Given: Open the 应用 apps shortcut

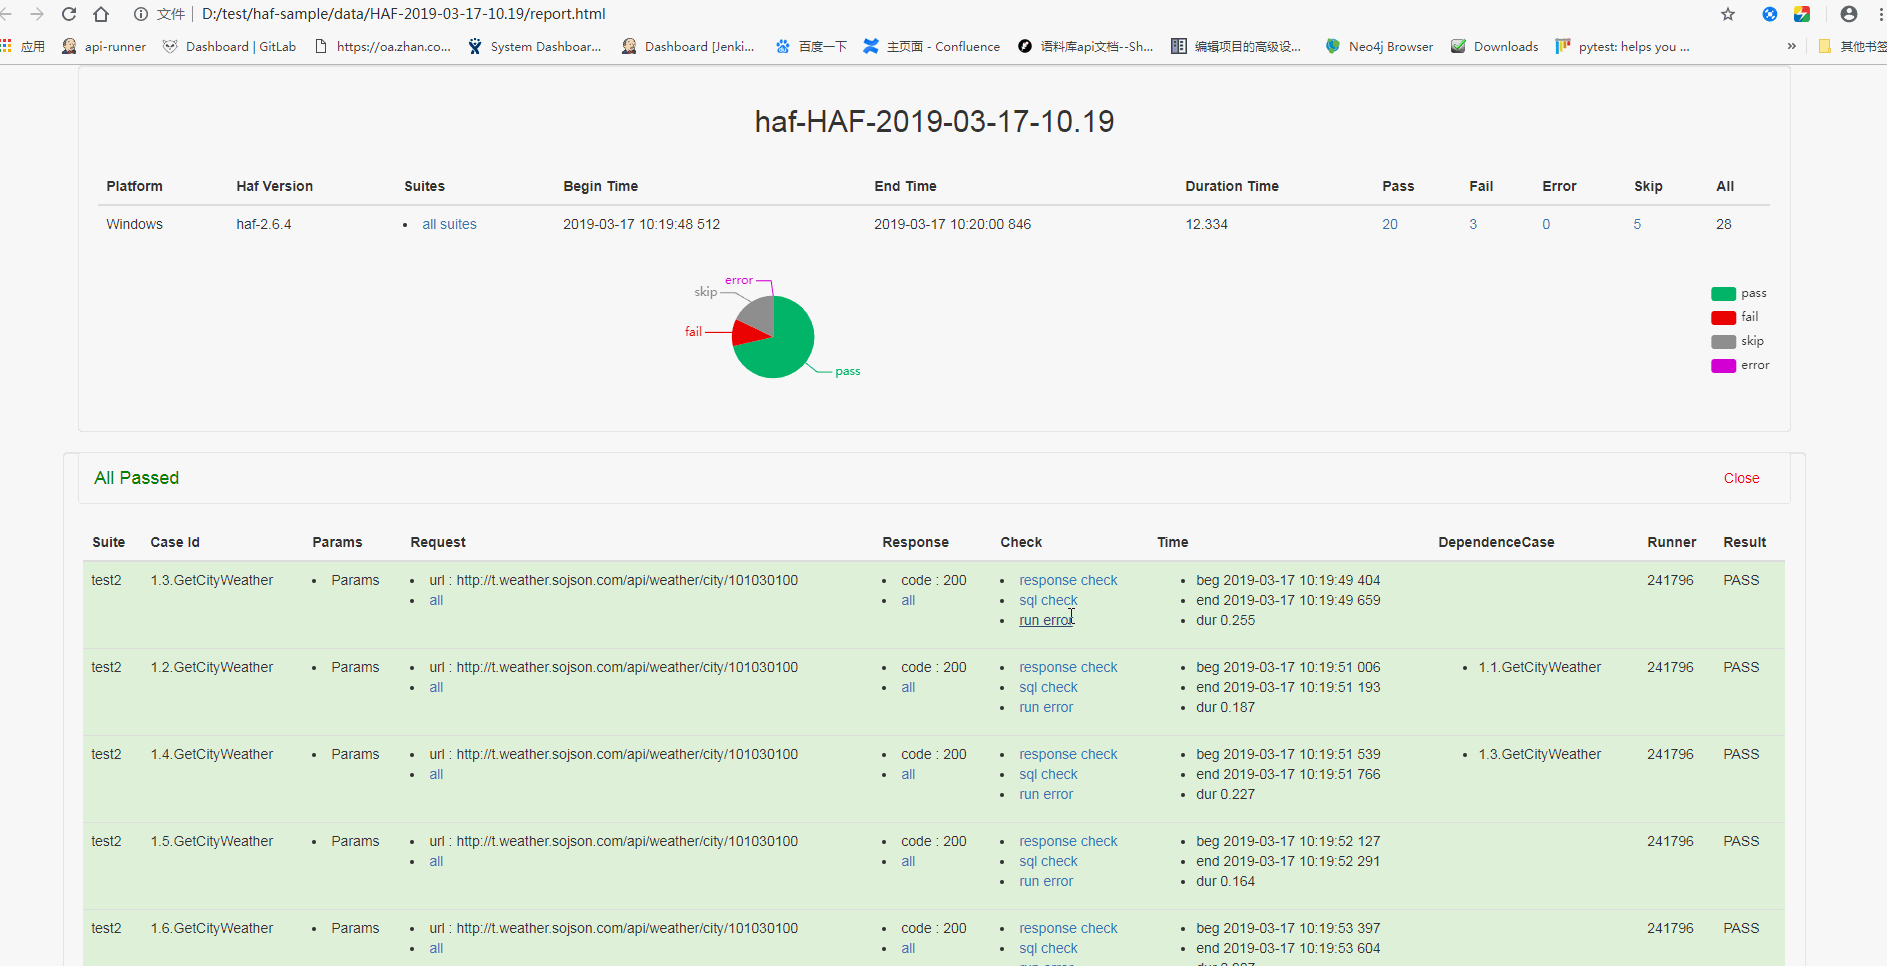Looking at the screenshot, I should (x=23, y=47).
